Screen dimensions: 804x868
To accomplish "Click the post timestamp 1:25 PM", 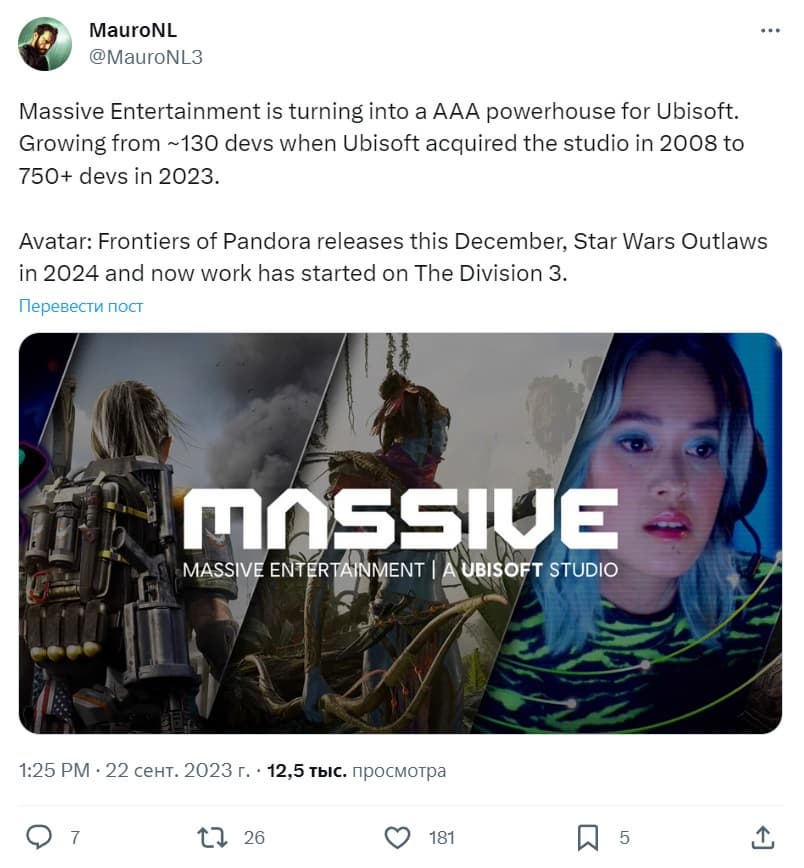I will (54, 770).
